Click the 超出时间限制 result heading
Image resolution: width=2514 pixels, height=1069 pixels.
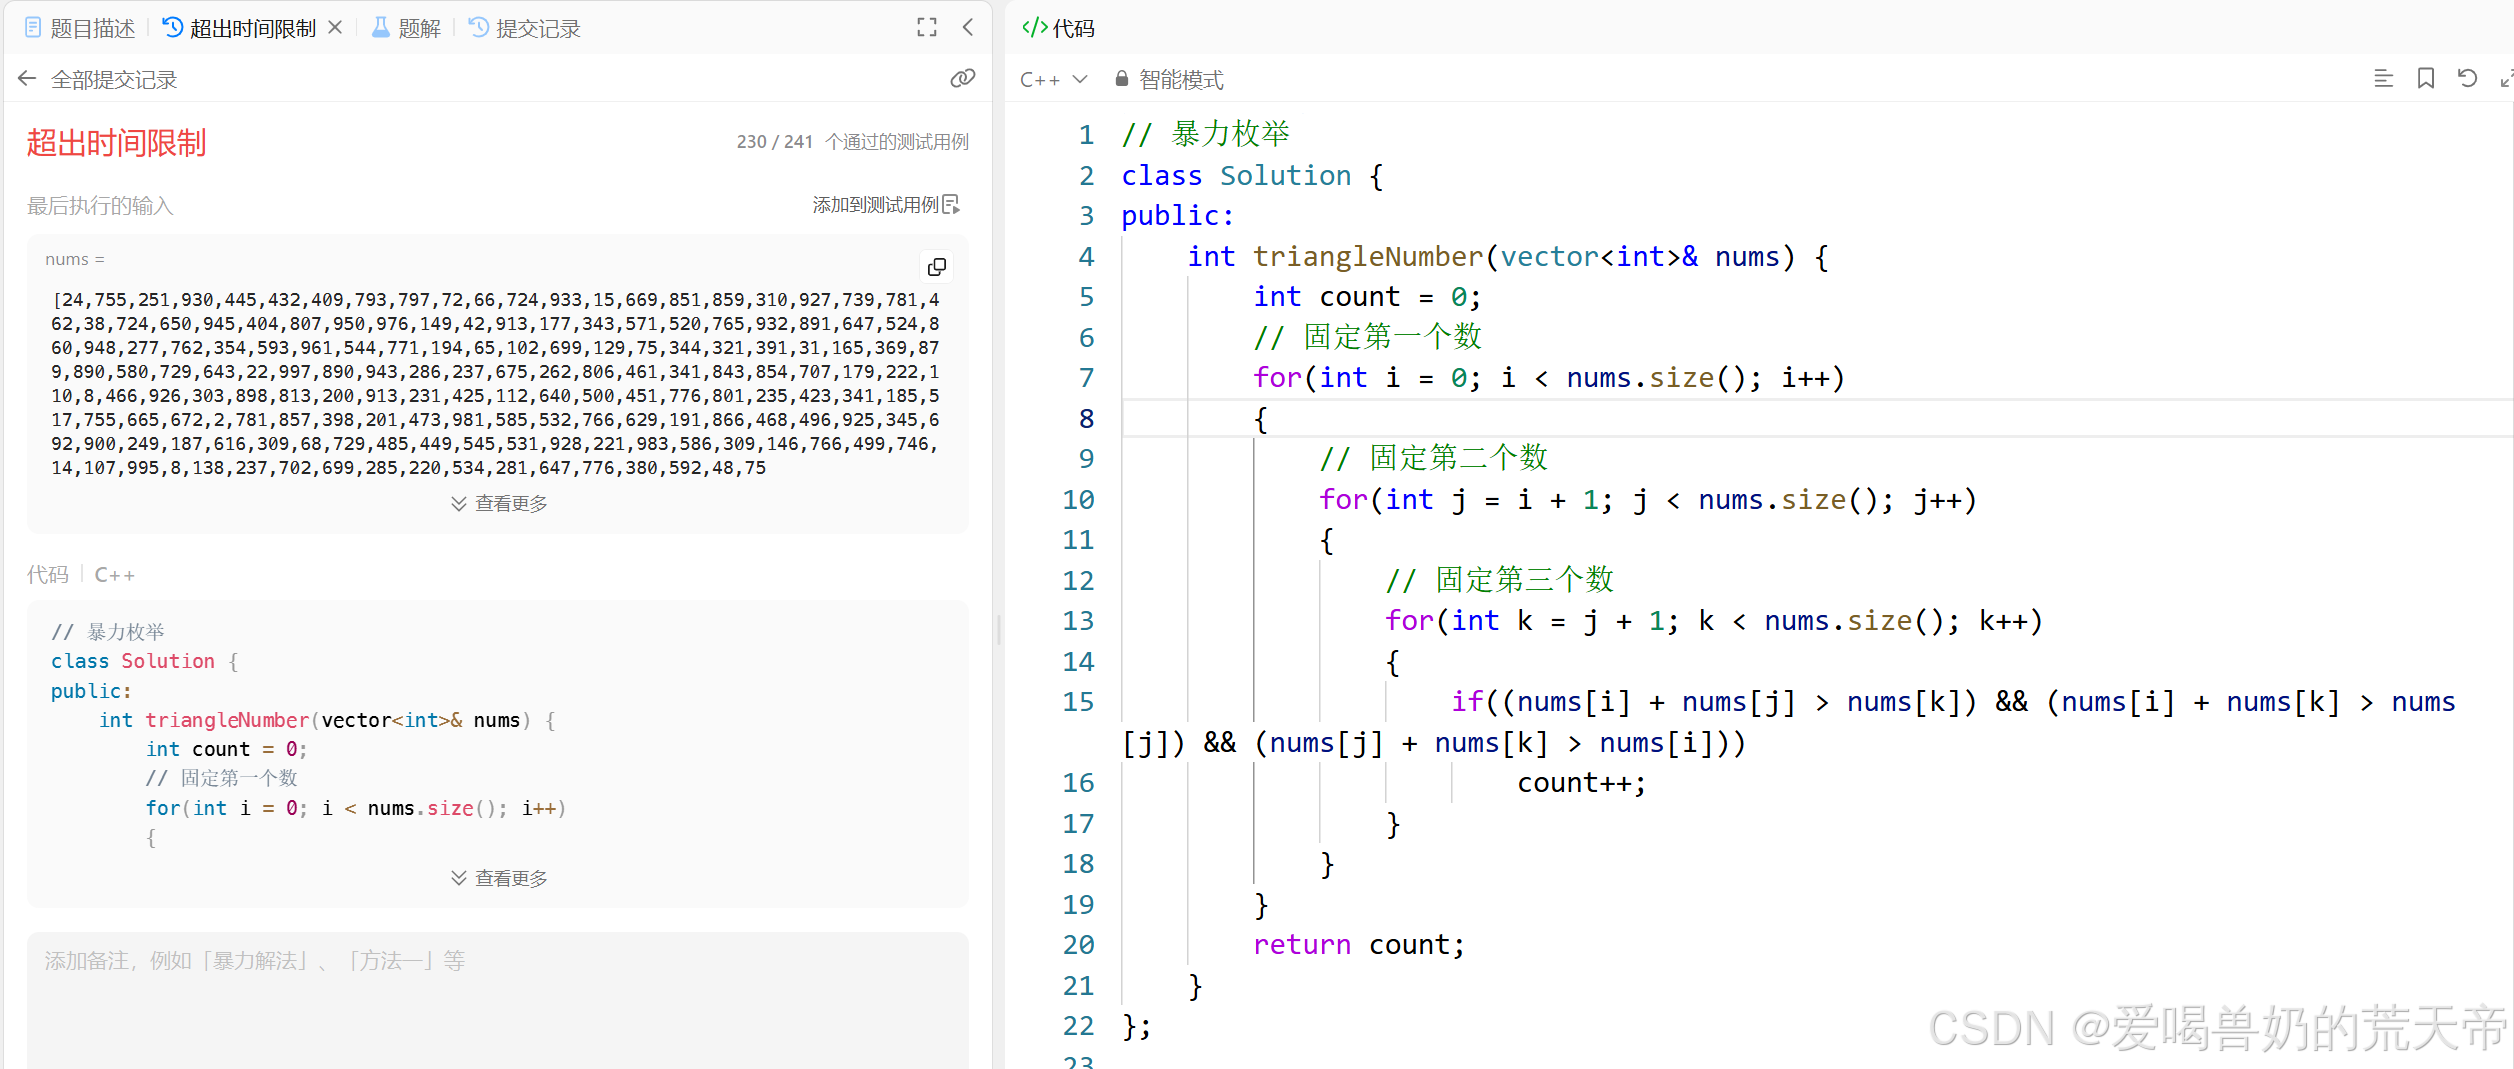click(x=116, y=143)
